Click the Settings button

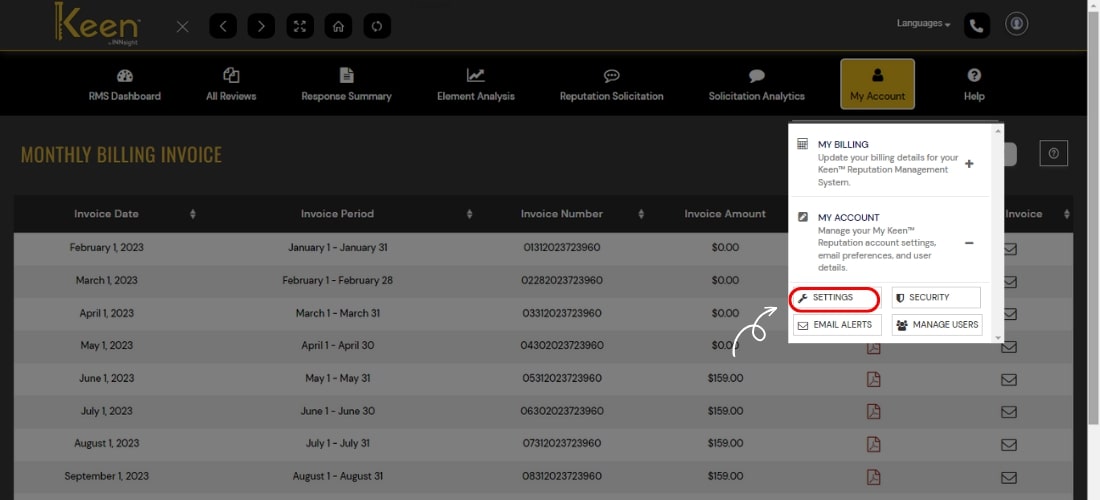(x=834, y=298)
